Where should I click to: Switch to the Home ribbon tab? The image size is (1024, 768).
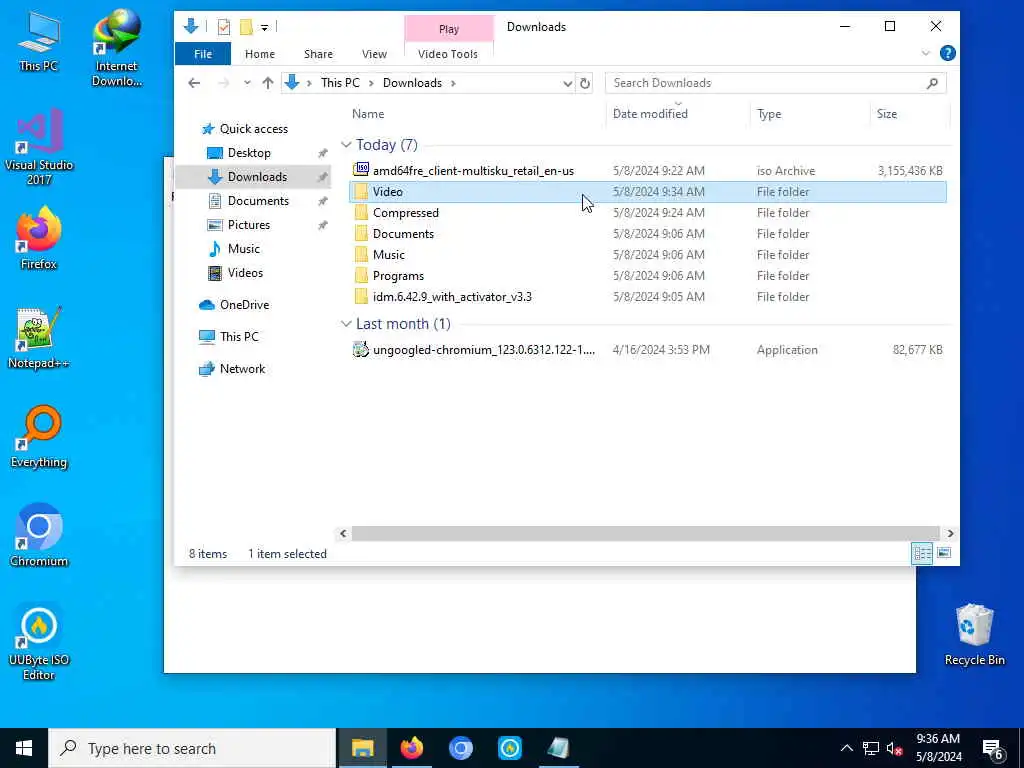260,54
